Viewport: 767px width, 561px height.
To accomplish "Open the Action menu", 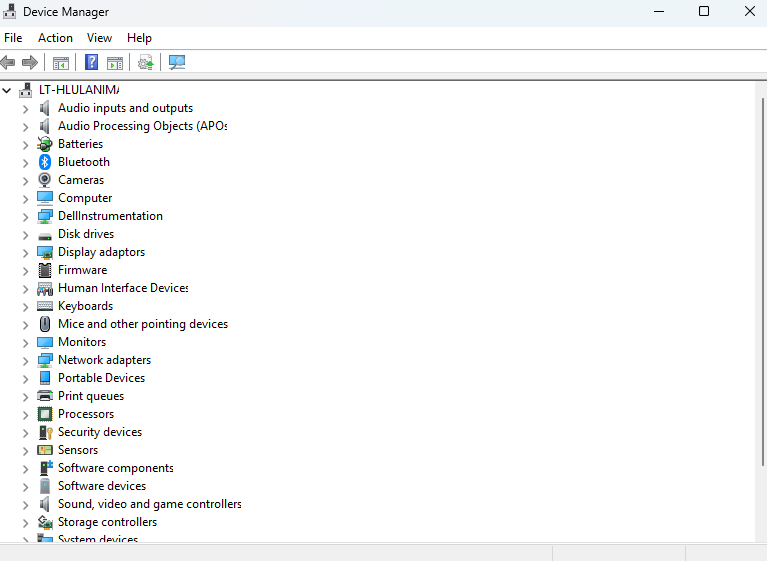I will point(55,38).
